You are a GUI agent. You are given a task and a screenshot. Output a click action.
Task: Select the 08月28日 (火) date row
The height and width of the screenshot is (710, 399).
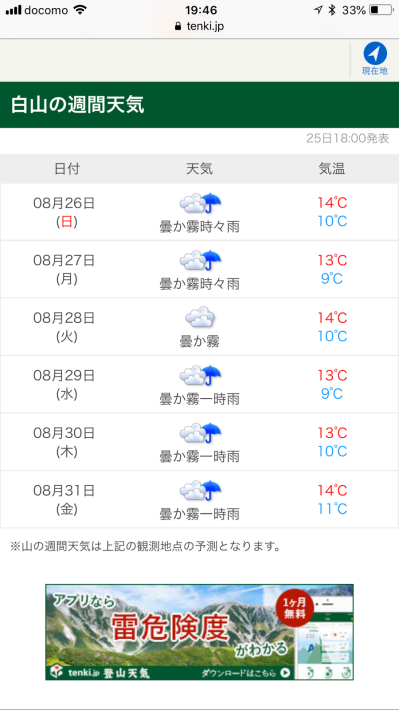coord(199,327)
